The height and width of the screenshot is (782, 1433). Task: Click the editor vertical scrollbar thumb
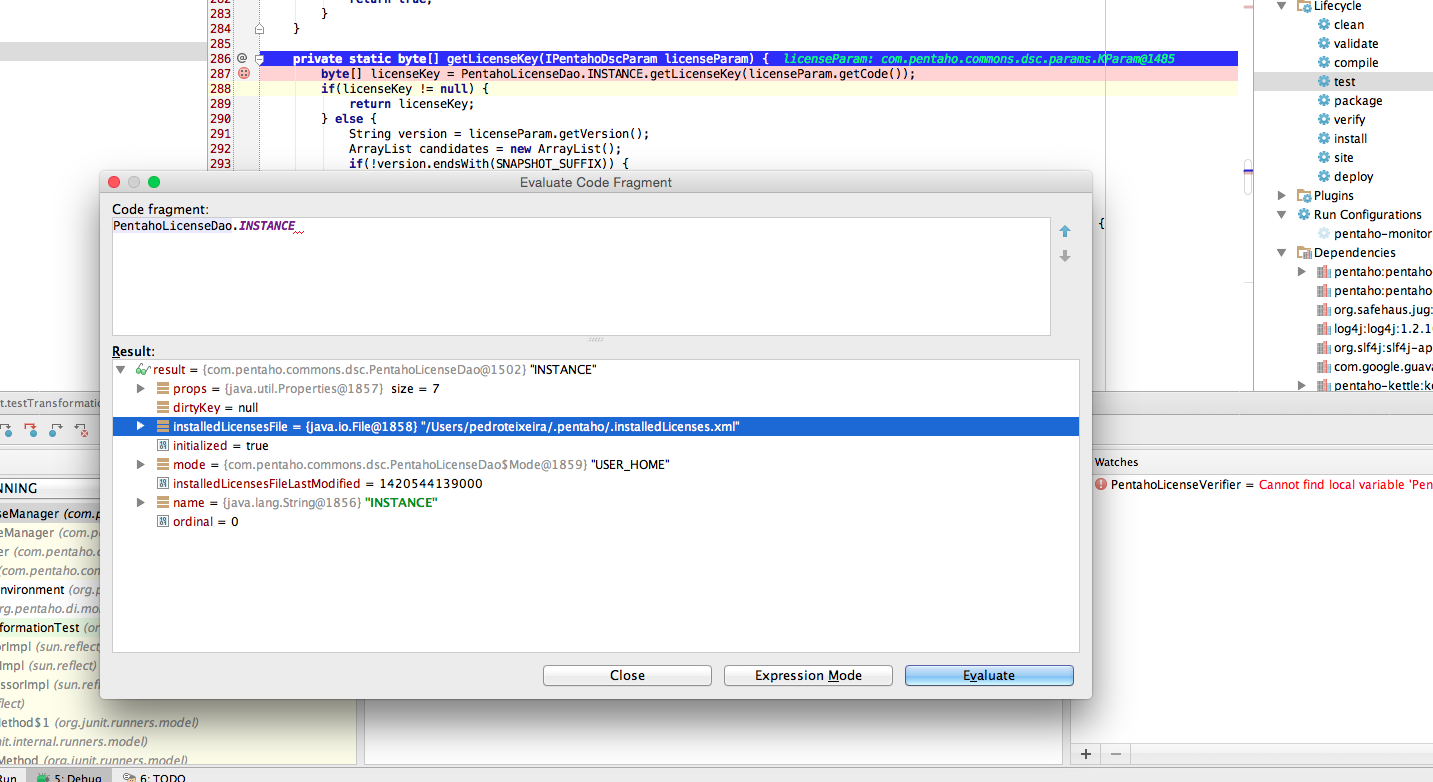point(1248,177)
